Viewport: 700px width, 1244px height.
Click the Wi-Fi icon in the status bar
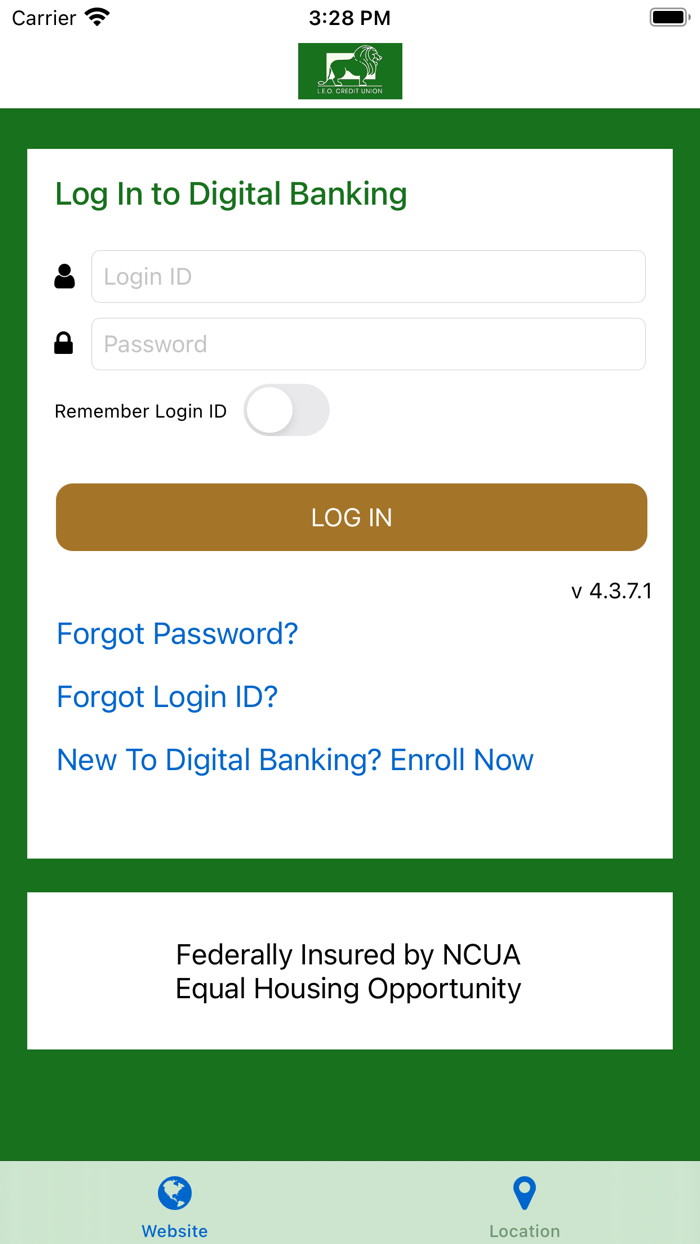(94, 16)
